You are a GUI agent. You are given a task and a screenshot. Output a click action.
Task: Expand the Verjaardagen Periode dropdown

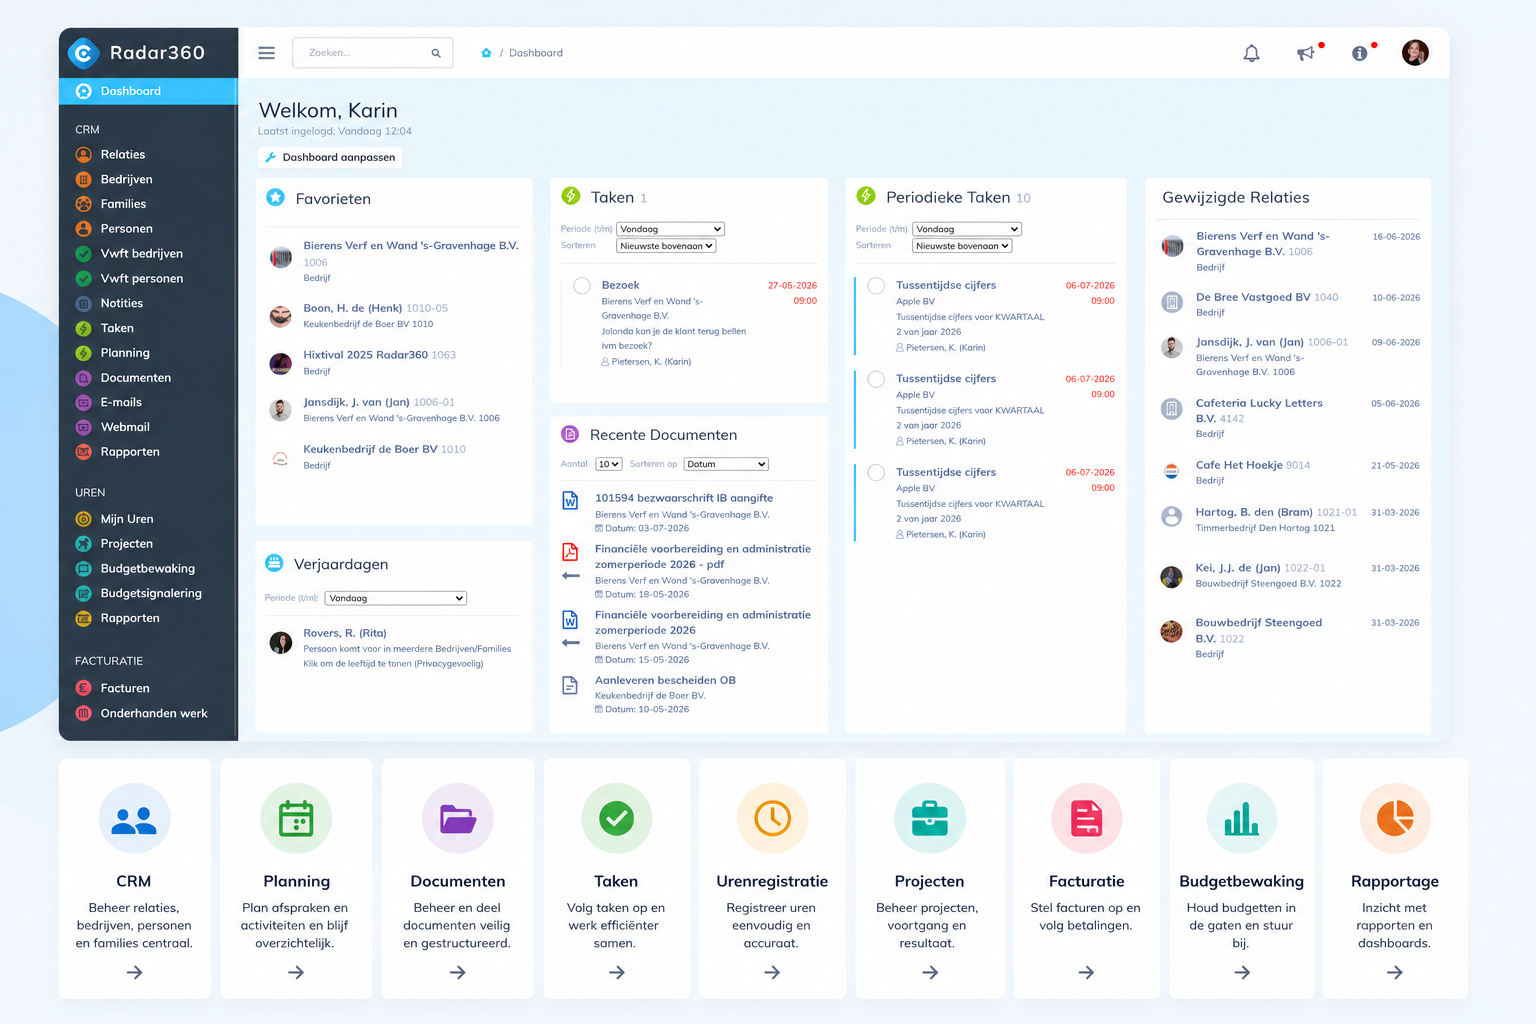click(x=396, y=598)
